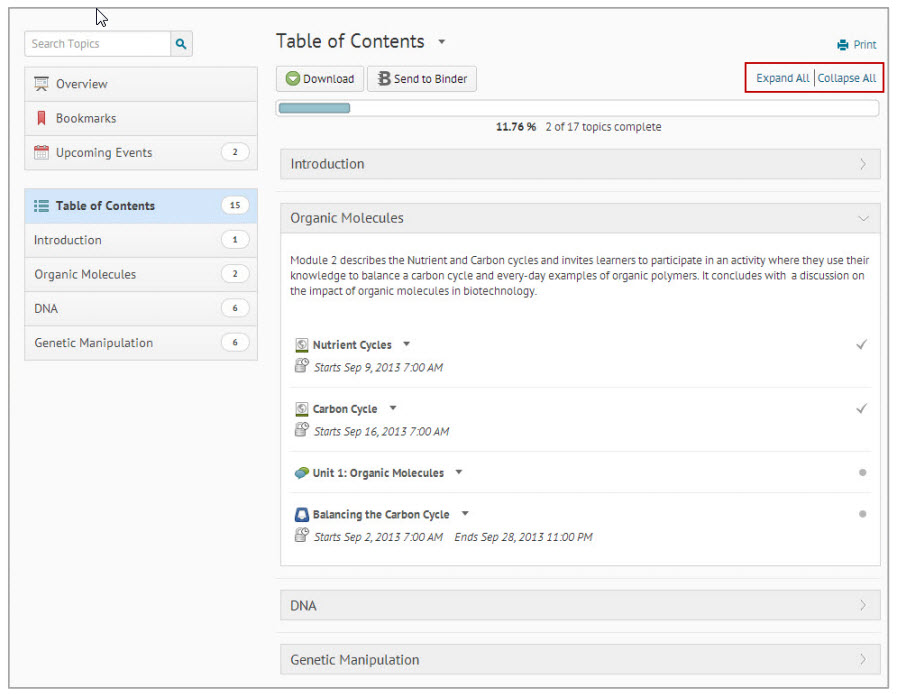Click Nutrient Cycles completion checkmark
This screenshot has width=898, height=694.
862,345
